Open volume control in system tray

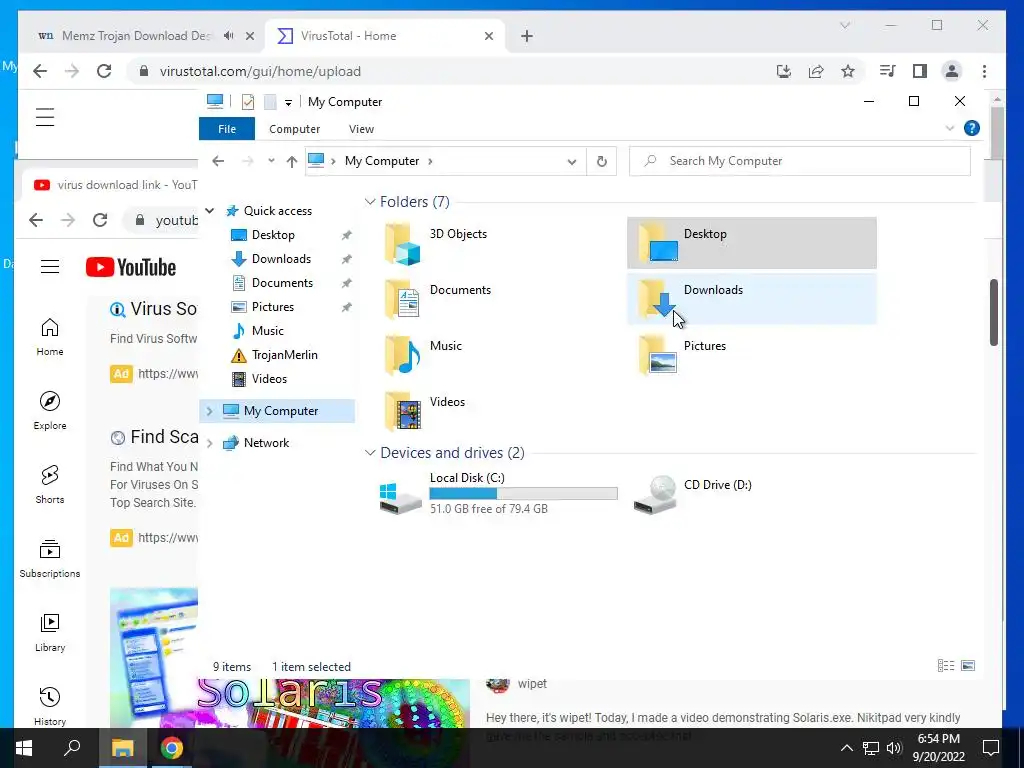pos(895,748)
